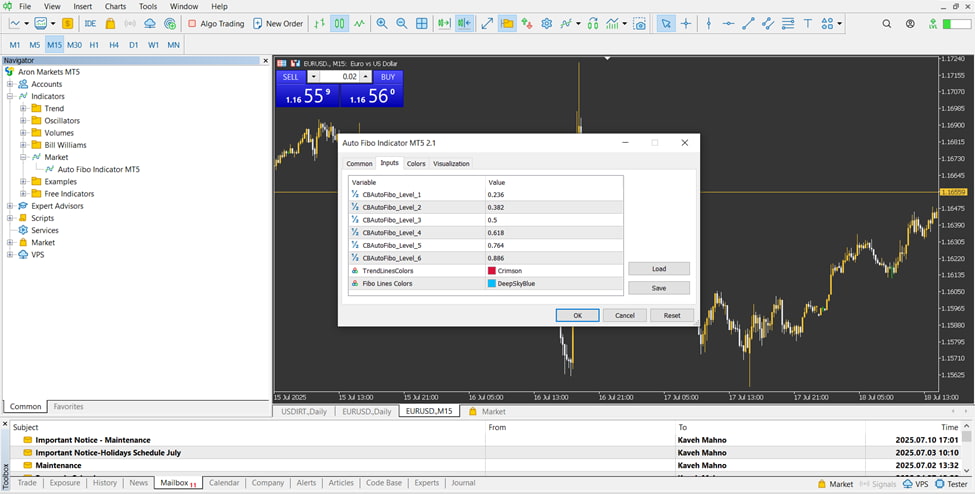Select the text label tool
The height and width of the screenshot is (494, 975).
click(x=808, y=24)
